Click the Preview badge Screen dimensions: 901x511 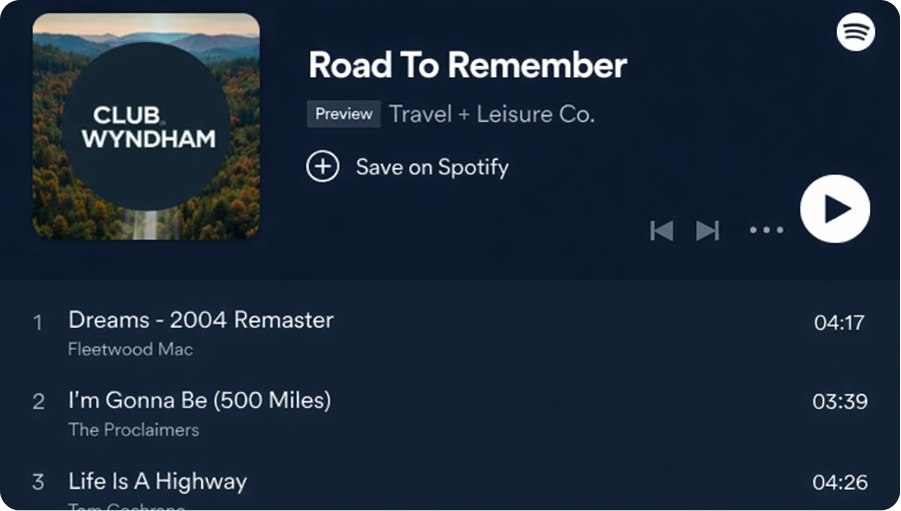coord(344,114)
